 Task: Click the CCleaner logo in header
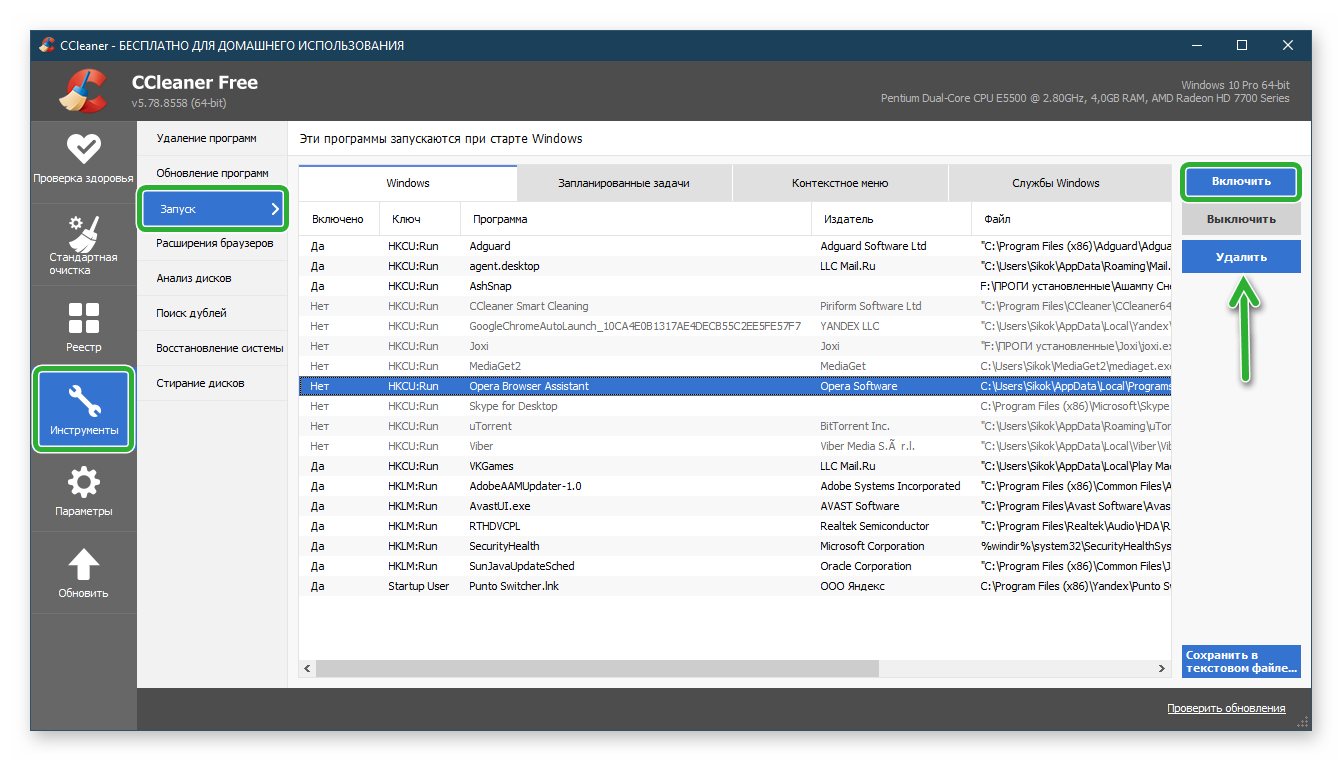83,91
